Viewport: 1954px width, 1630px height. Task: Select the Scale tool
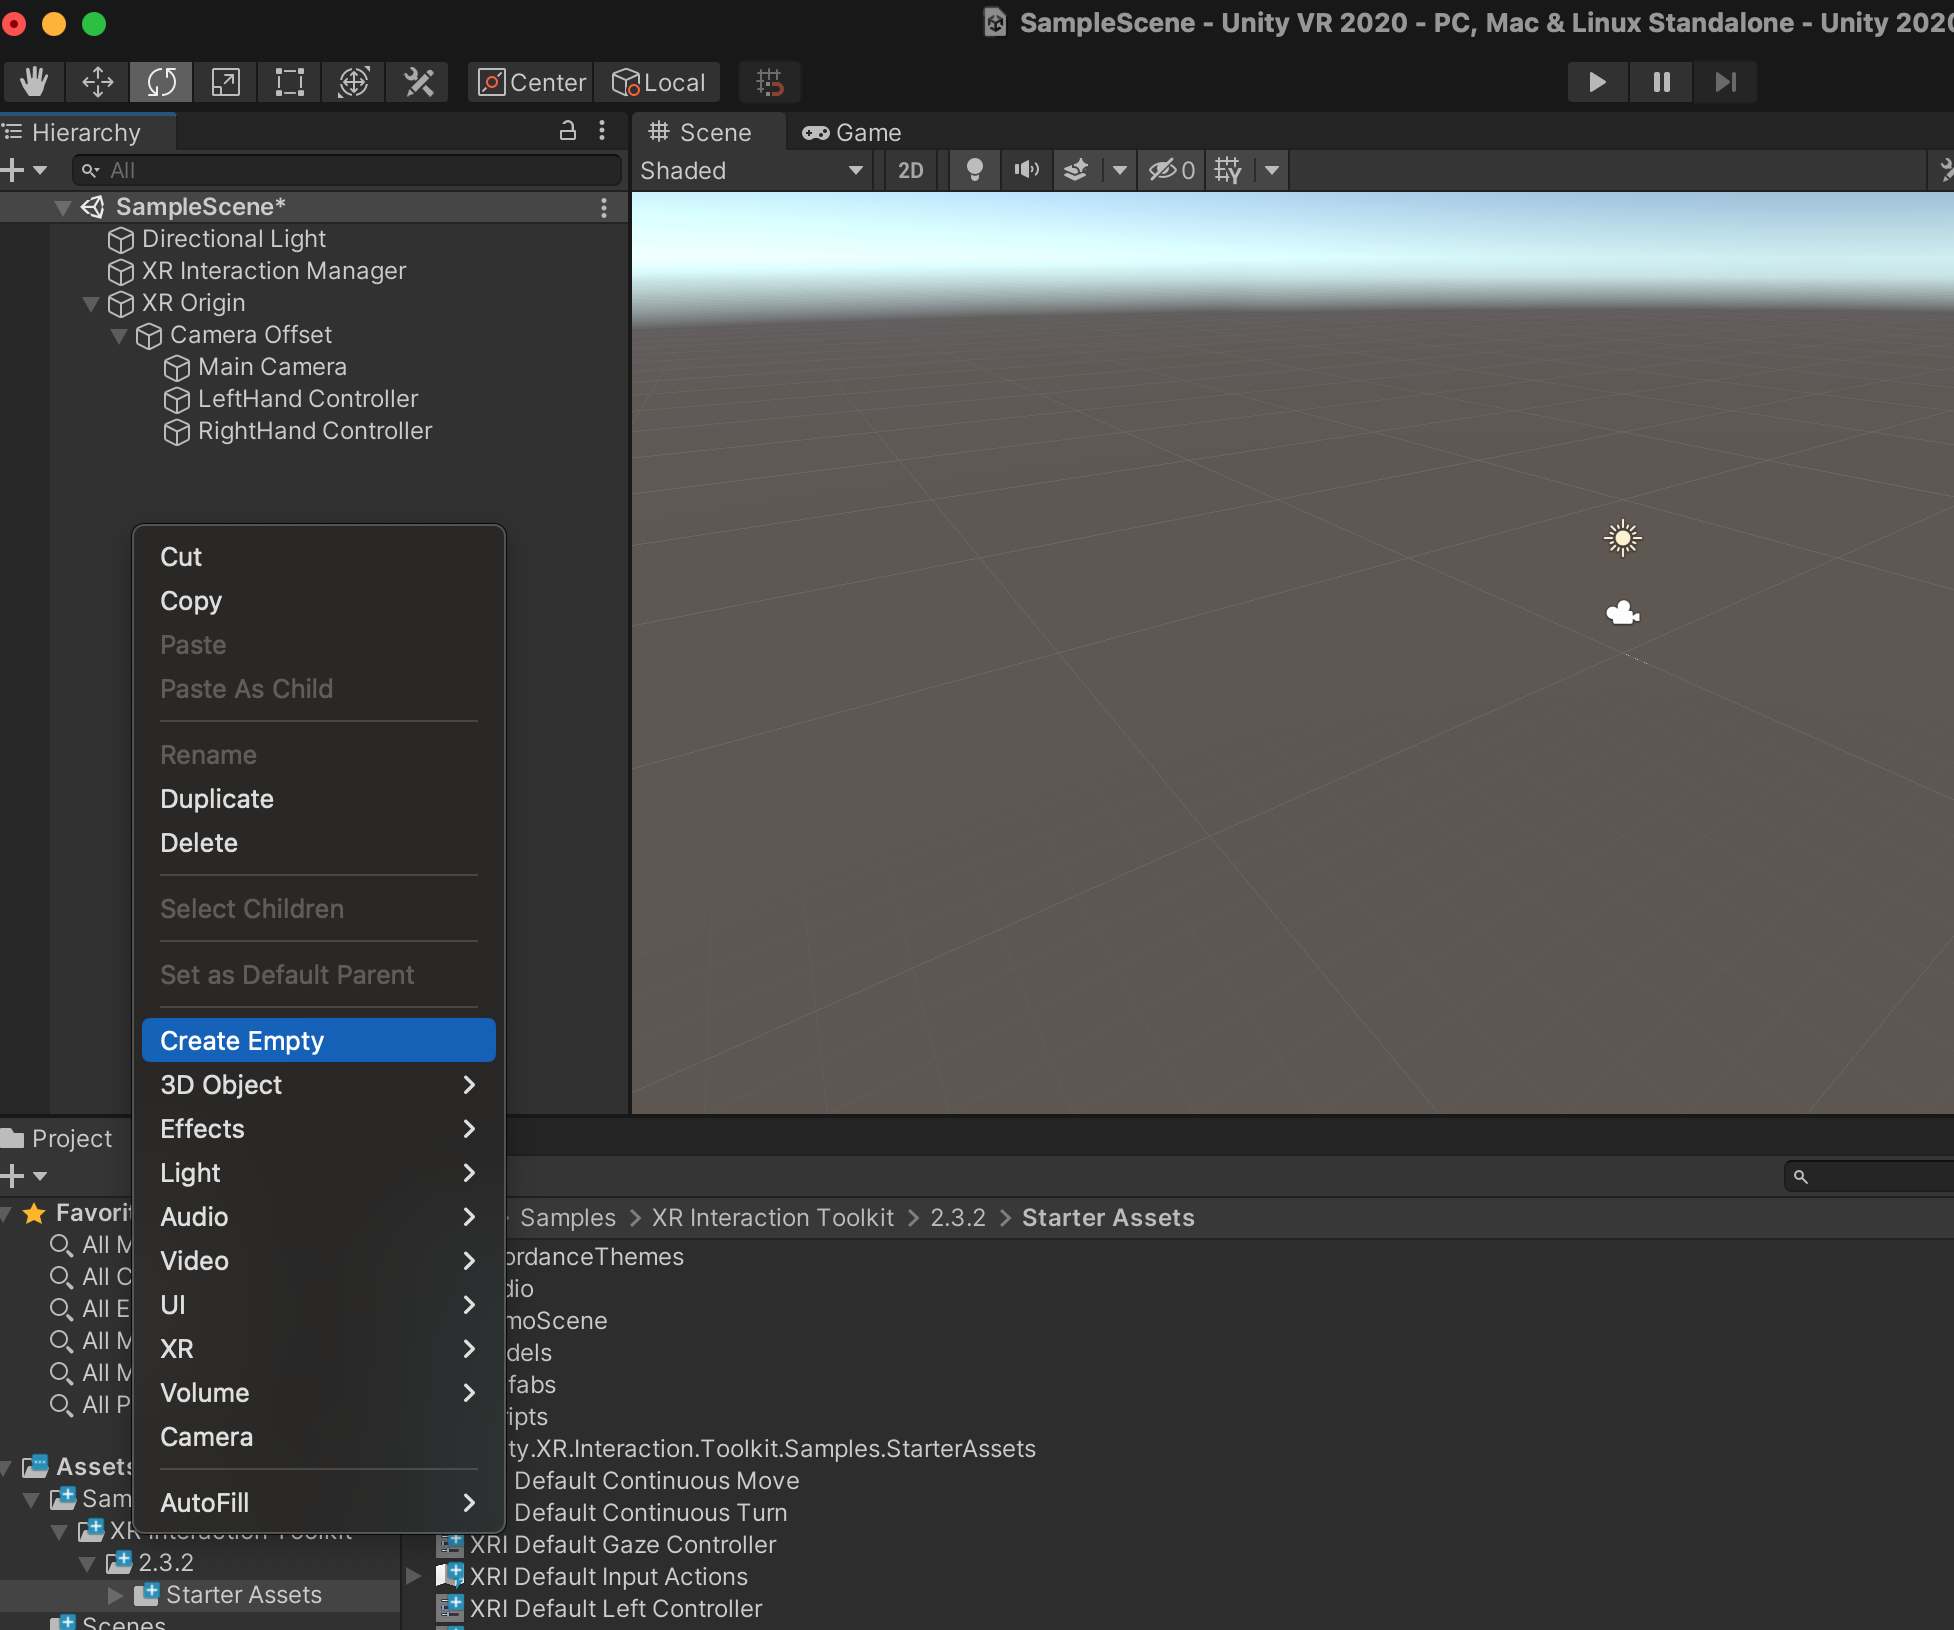[225, 82]
